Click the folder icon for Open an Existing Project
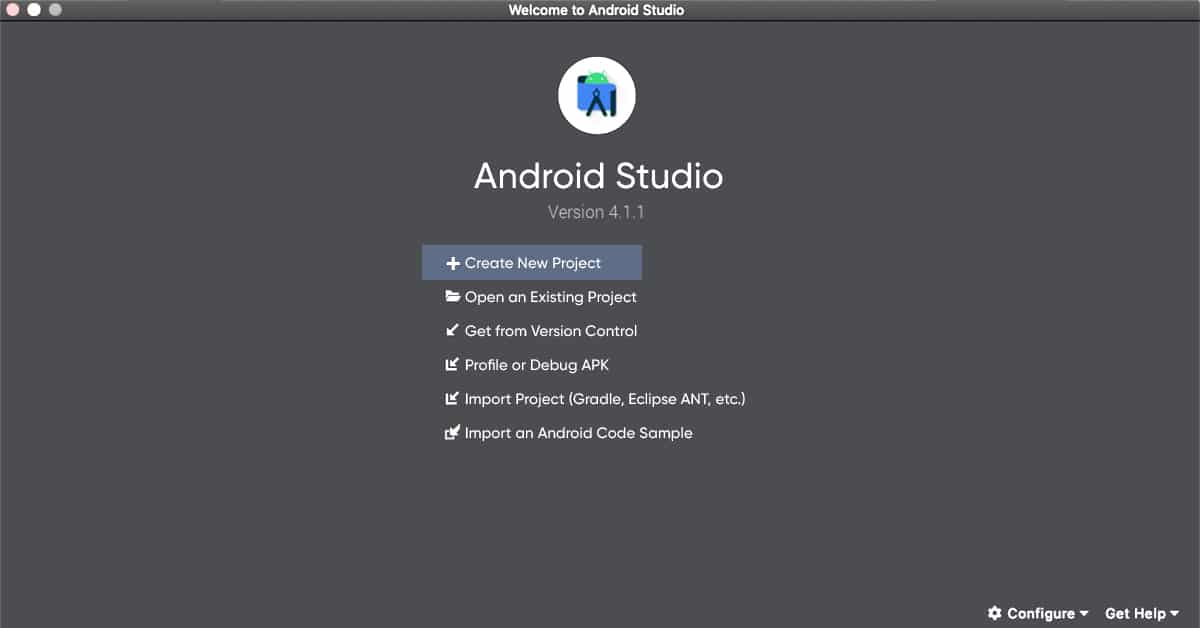 [x=452, y=297]
